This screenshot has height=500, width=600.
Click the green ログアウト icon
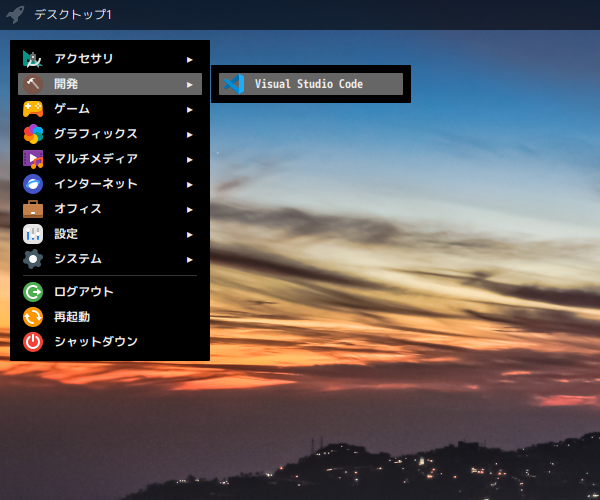pyautogui.click(x=33, y=292)
